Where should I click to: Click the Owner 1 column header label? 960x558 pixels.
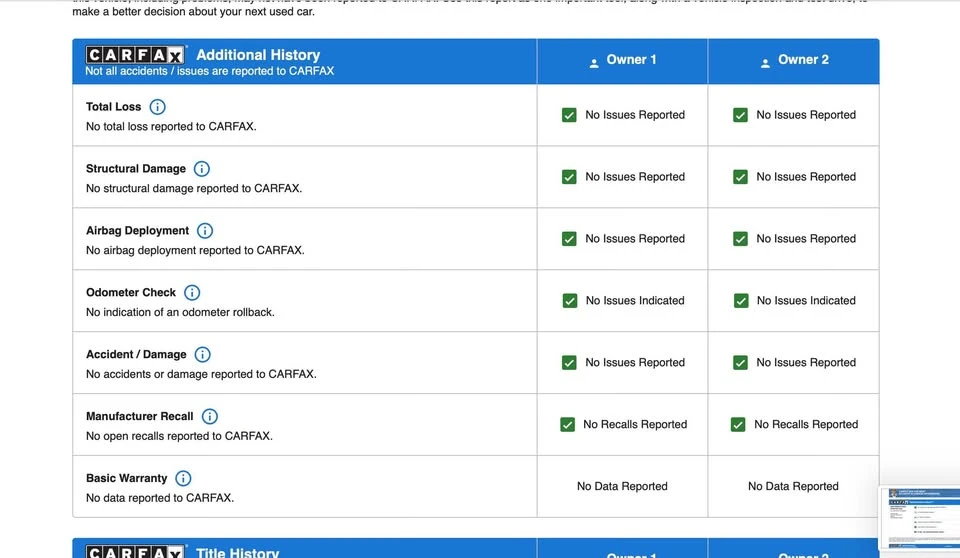point(631,60)
